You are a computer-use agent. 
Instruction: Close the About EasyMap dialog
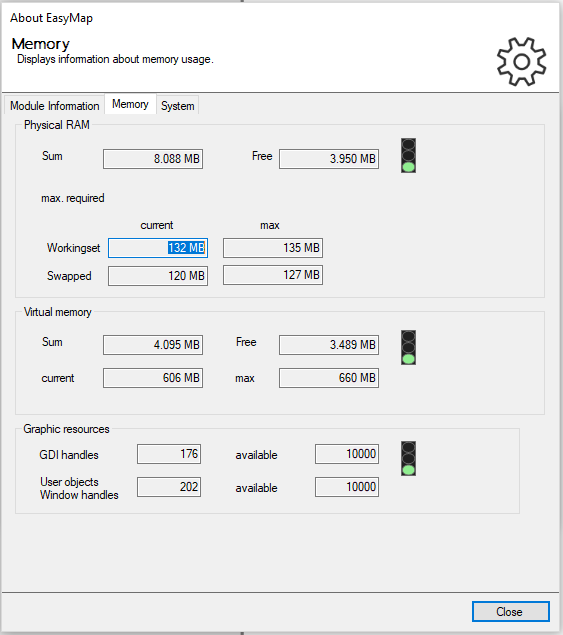(510, 612)
